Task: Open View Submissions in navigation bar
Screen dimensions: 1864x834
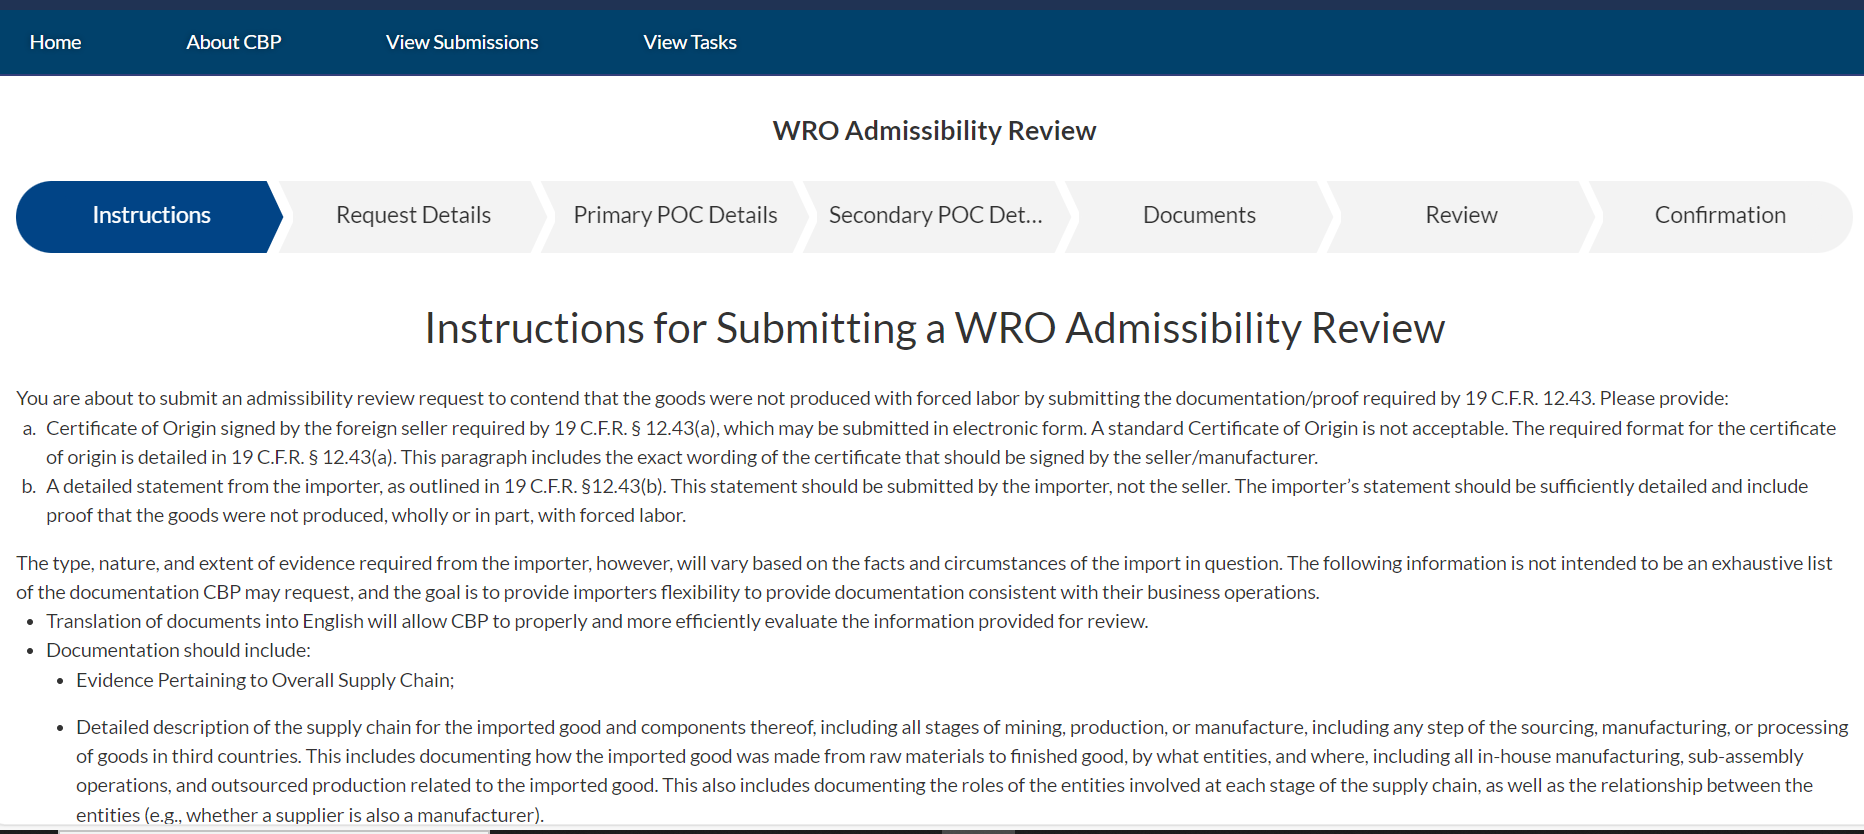Action: (462, 42)
